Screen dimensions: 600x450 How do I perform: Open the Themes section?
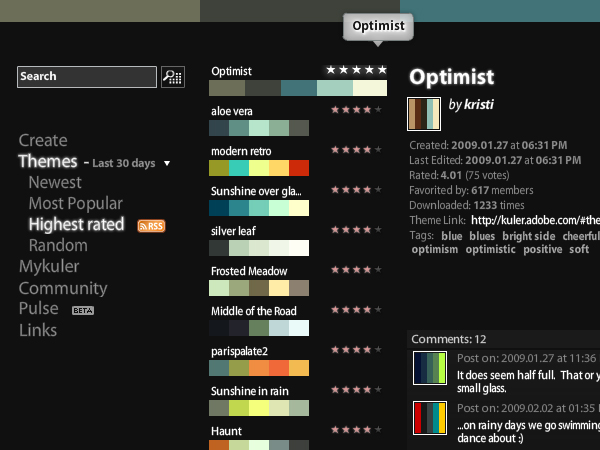47,161
